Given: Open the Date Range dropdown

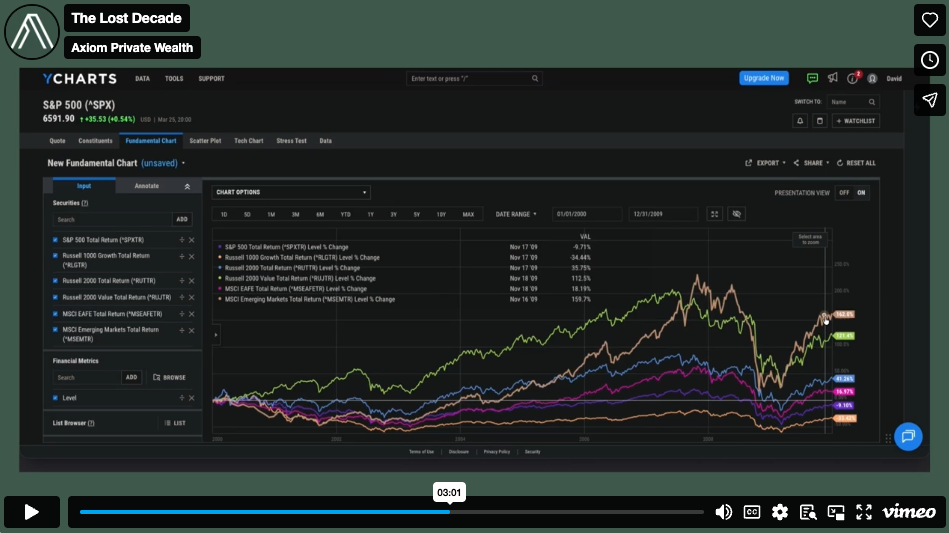Looking at the screenshot, I should tap(516, 214).
